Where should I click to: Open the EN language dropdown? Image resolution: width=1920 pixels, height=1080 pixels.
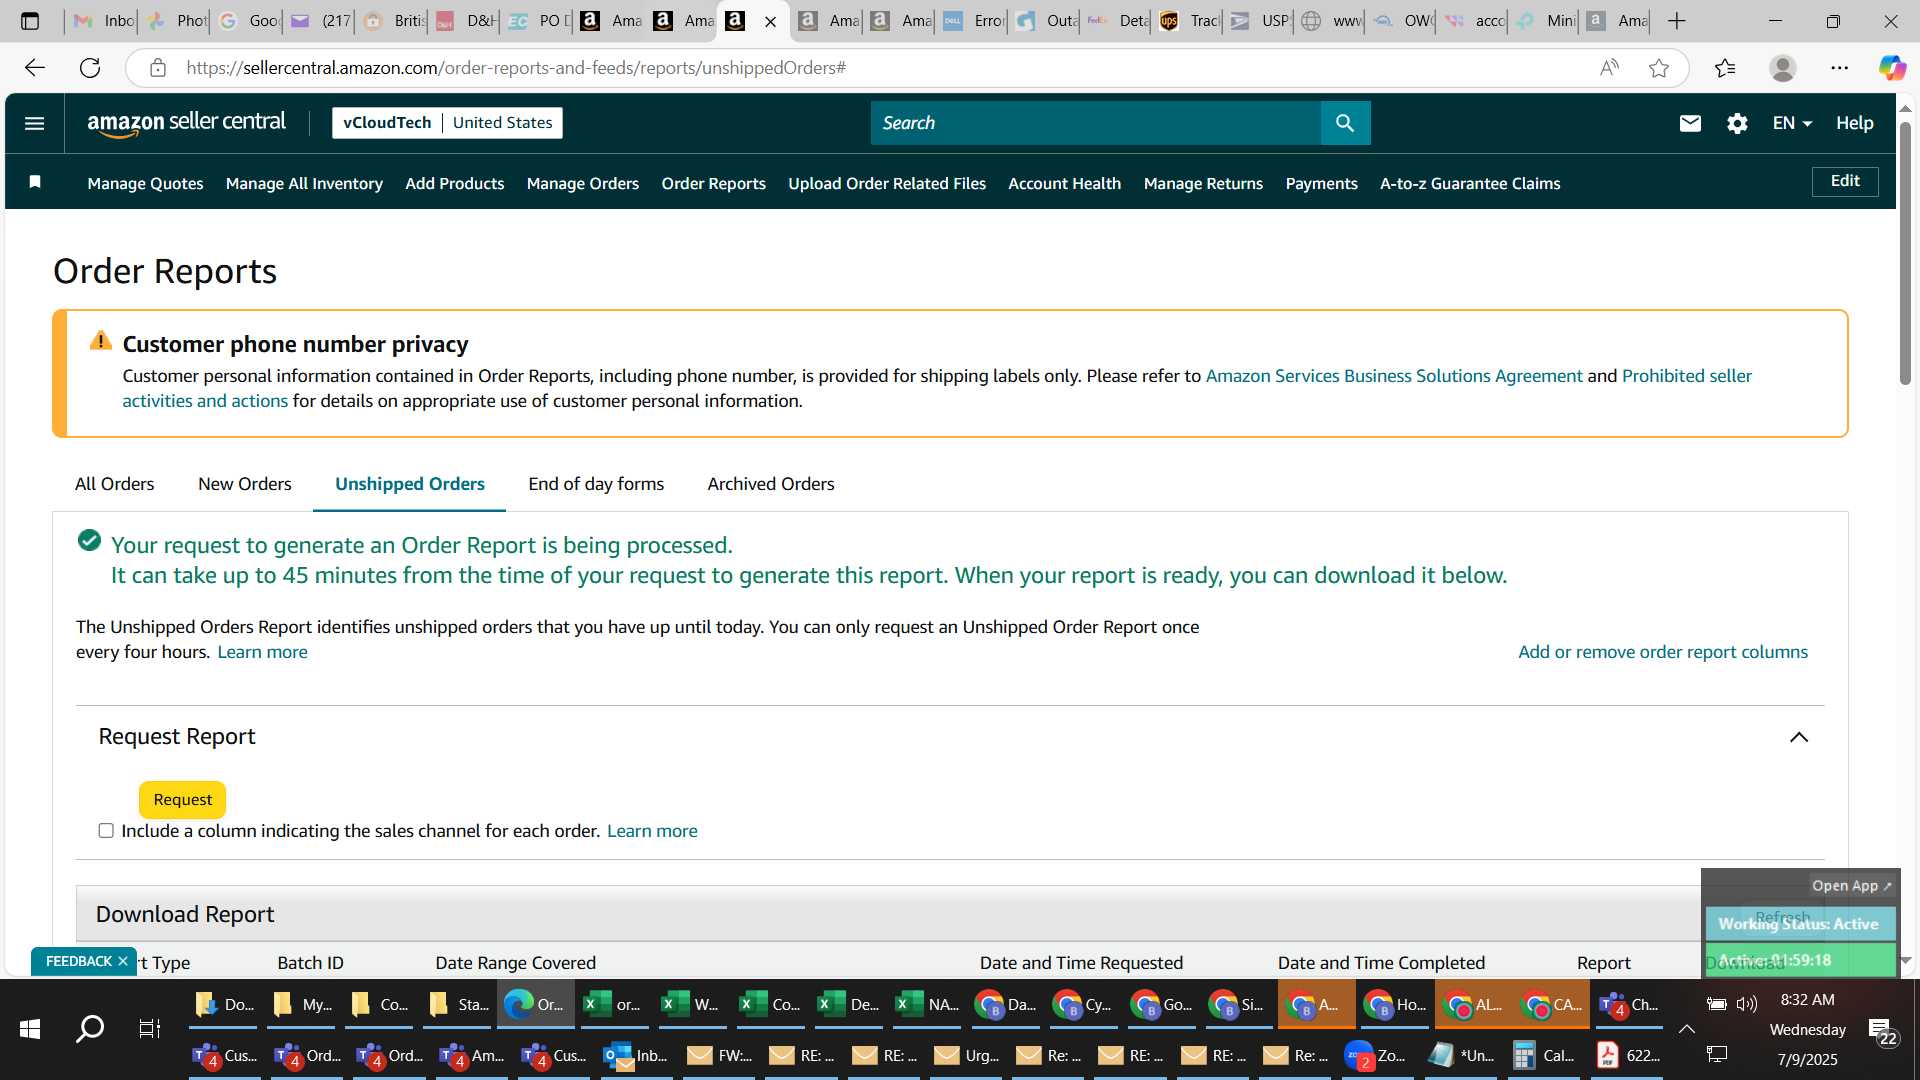tap(1791, 123)
